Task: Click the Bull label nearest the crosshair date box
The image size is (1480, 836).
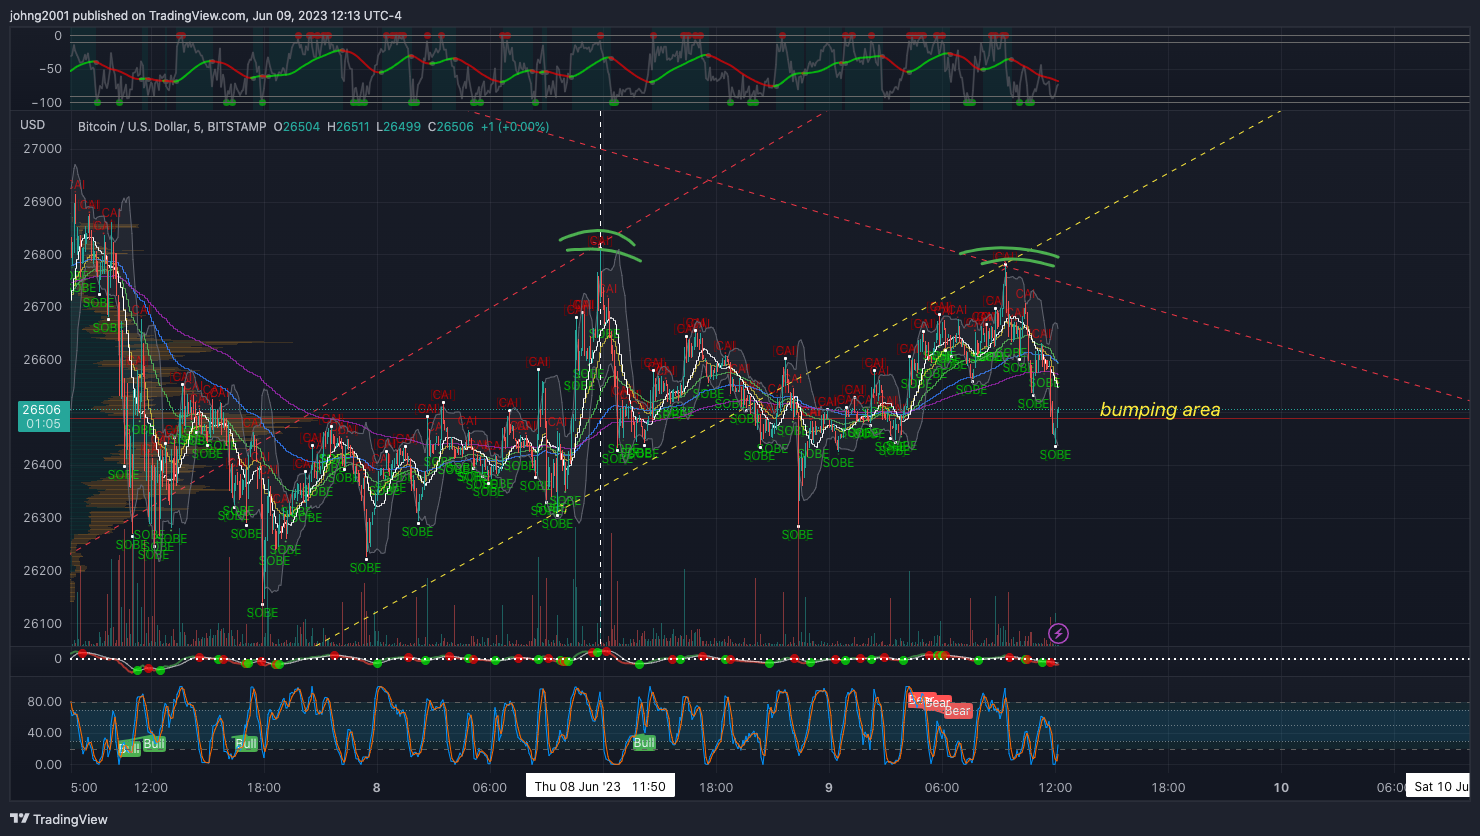Action: click(x=644, y=743)
